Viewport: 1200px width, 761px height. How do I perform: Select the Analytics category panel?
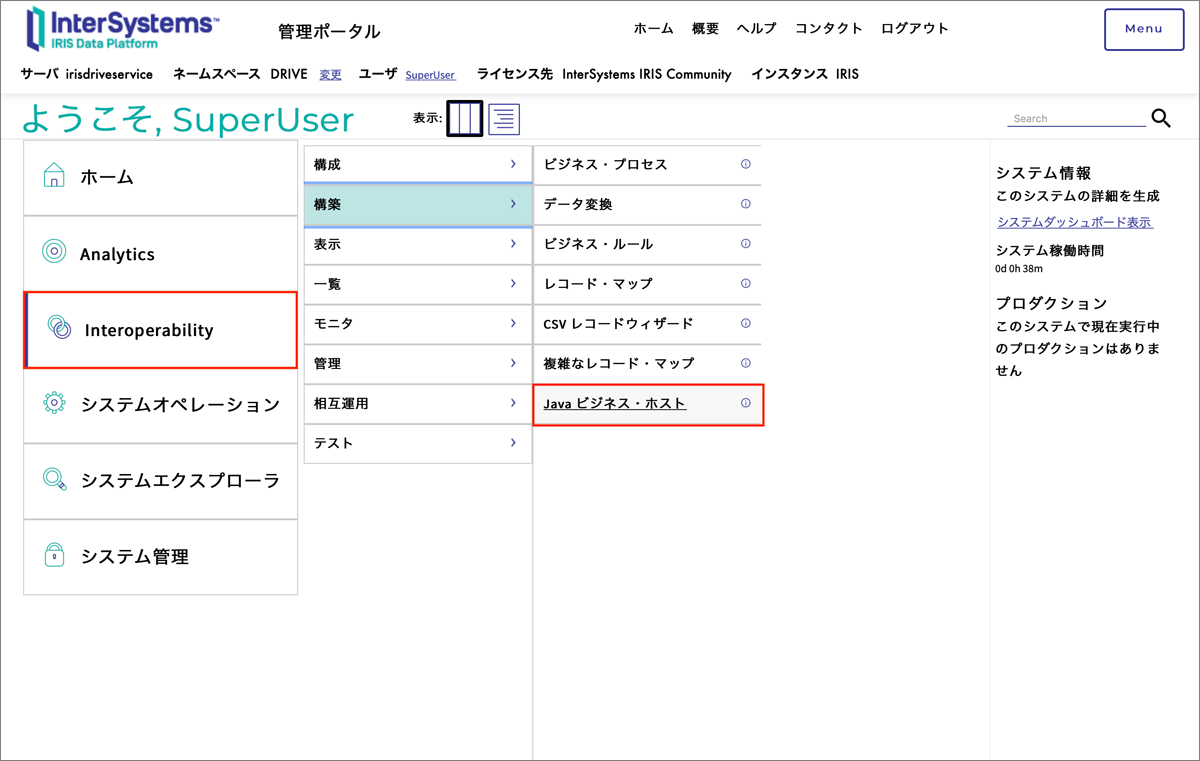point(161,253)
